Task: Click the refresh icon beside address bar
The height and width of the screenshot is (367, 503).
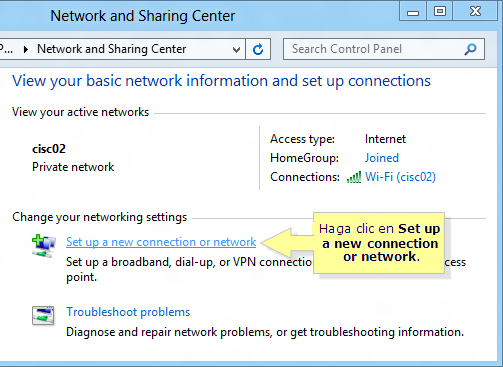Action: tap(258, 49)
